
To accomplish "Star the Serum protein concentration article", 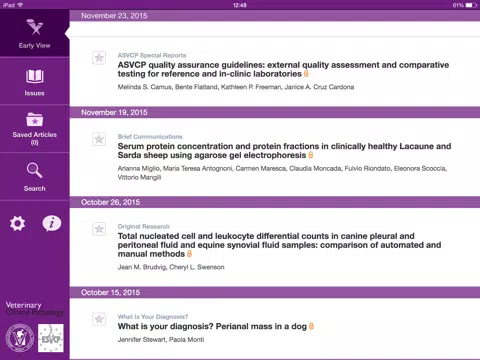I will (99, 139).
